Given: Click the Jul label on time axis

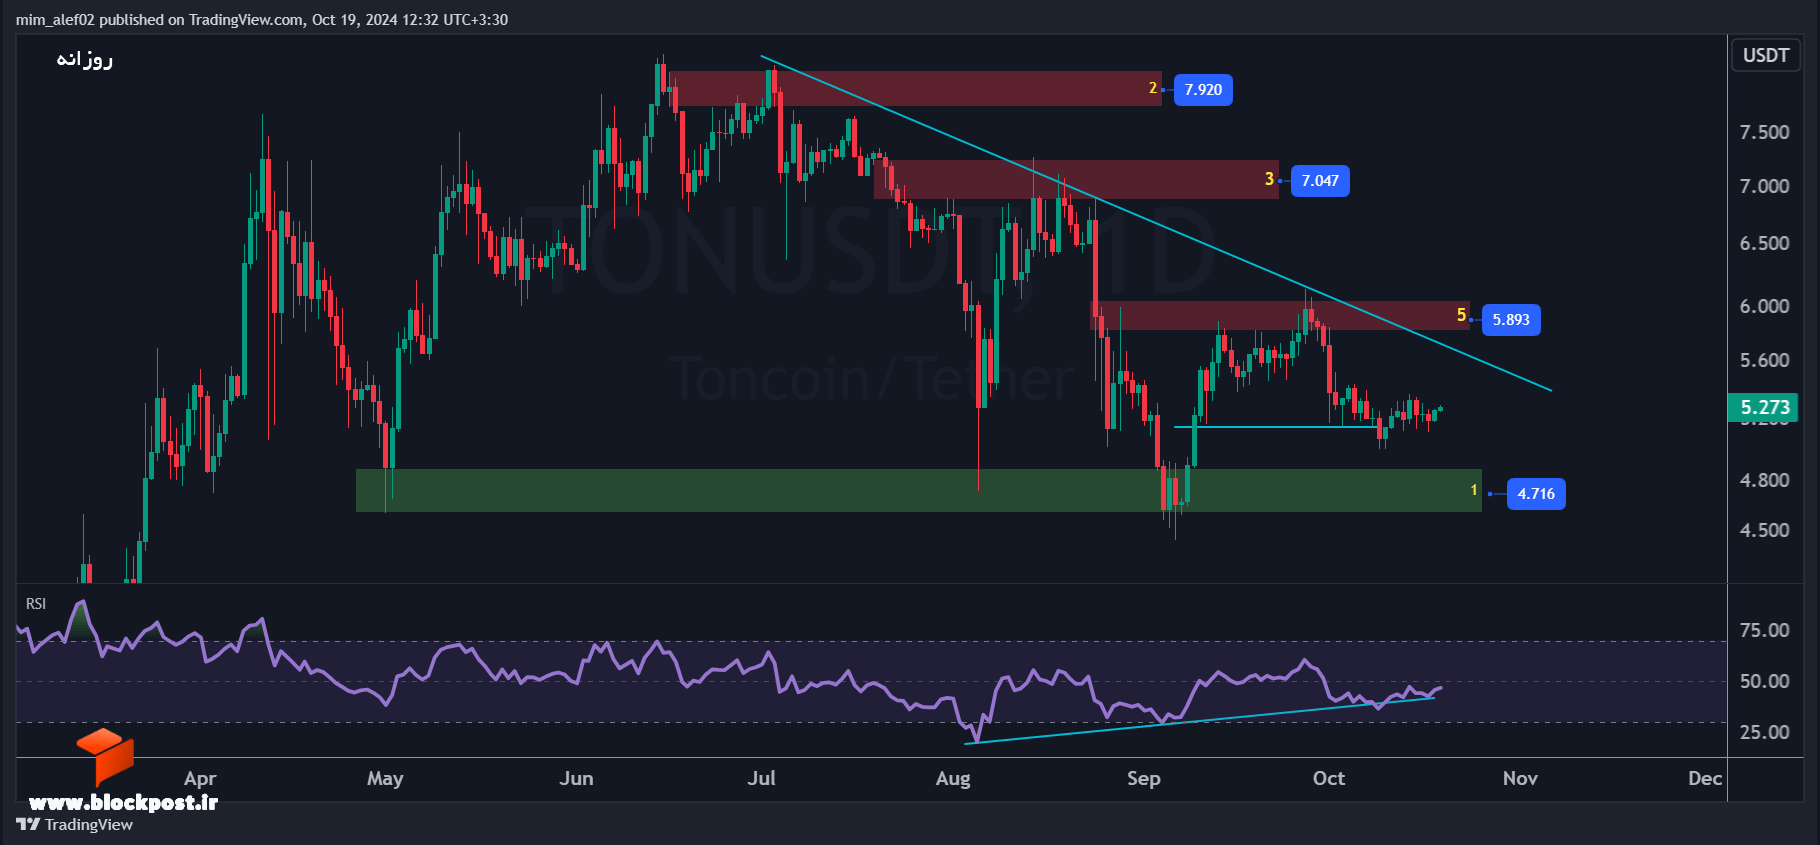Looking at the screenshot, I should 761,778.
